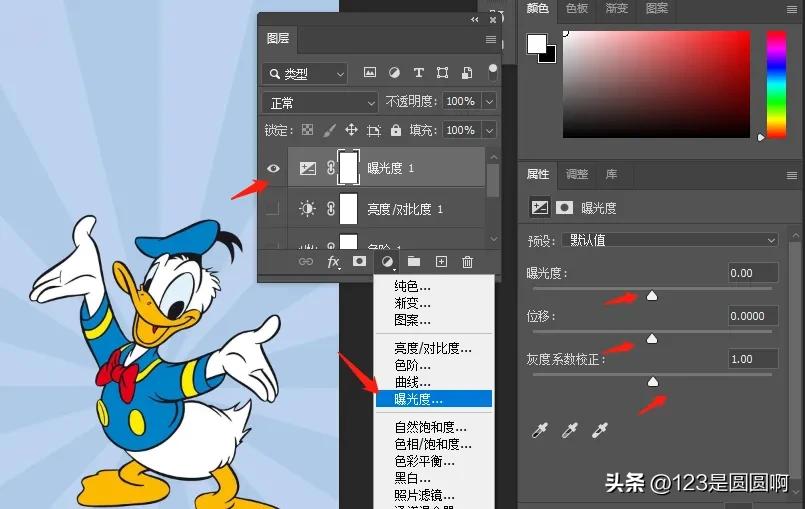Click the rainbow hue strip
This screenshot has width=805, height=509.
pyautogui.click(x=776, y=84)
